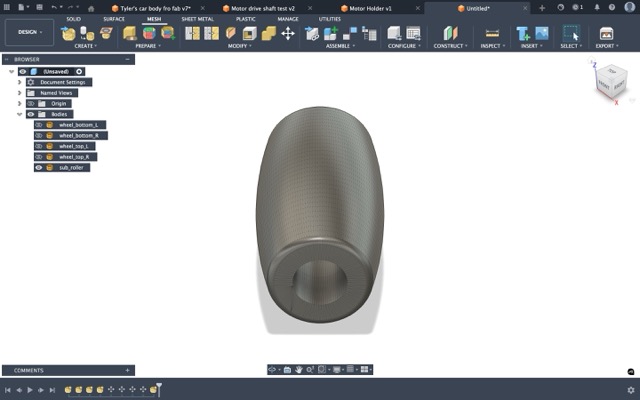Viewport: 640px width, 400px height.
Task: Click the Look At camera icon
Action: [287, 369]
